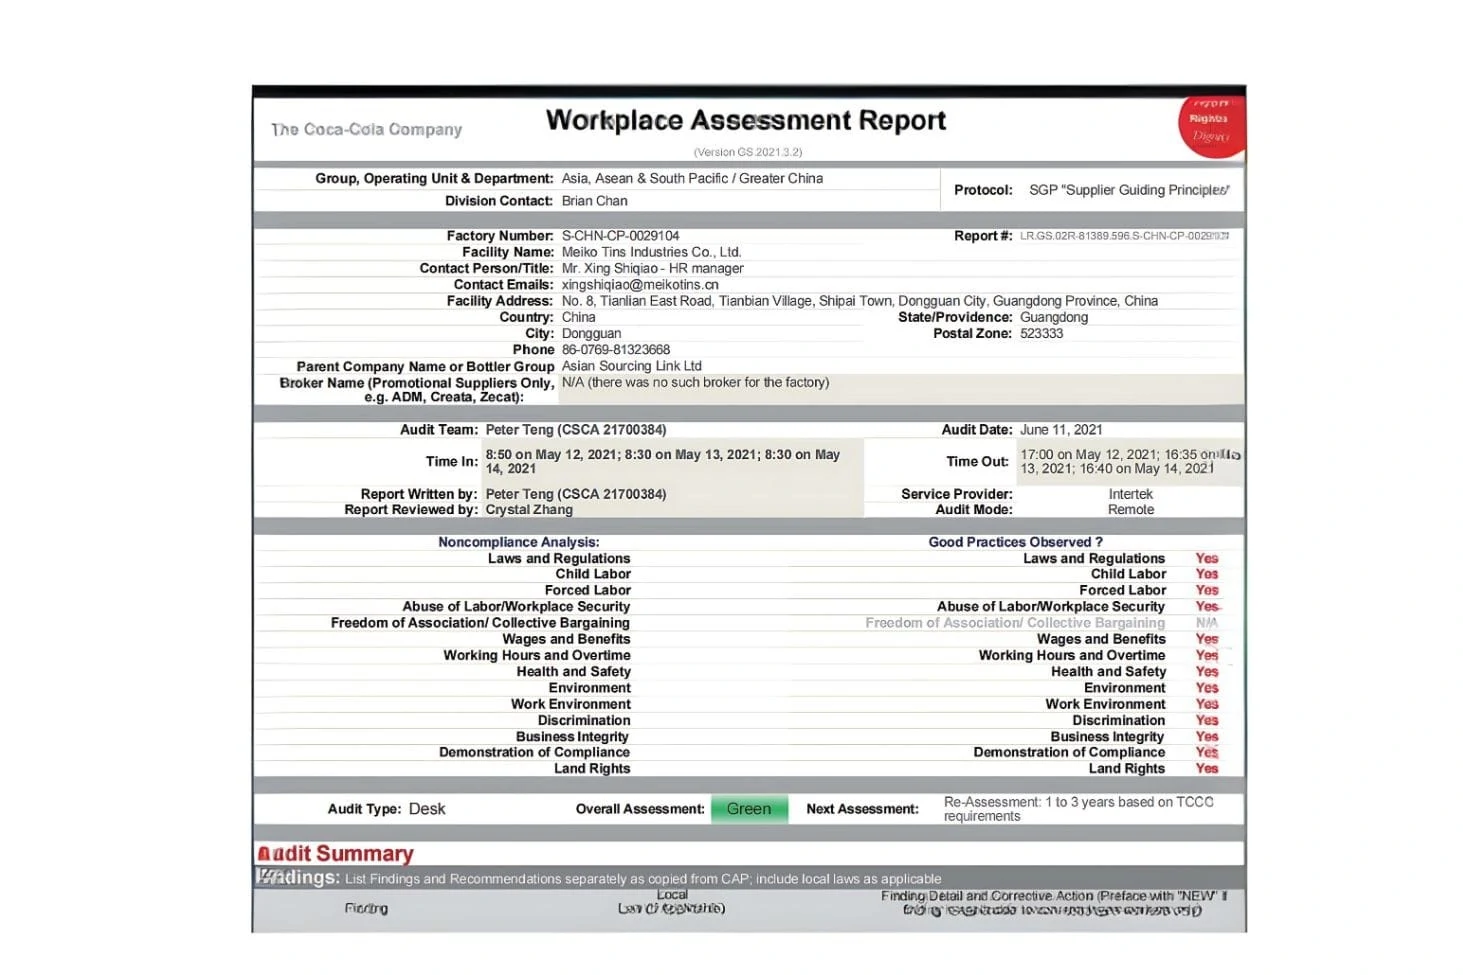Click Report Written by value 'Peter Teng (CSCA 21700384)'

[x=576, y=494]
